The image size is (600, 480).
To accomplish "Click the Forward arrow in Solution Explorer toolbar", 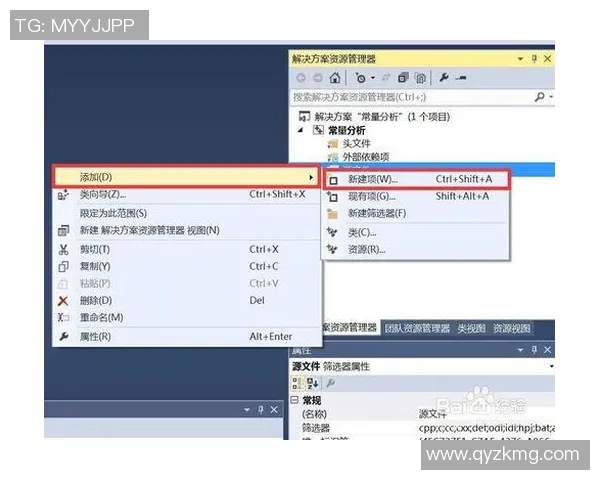I will (318, 78).
